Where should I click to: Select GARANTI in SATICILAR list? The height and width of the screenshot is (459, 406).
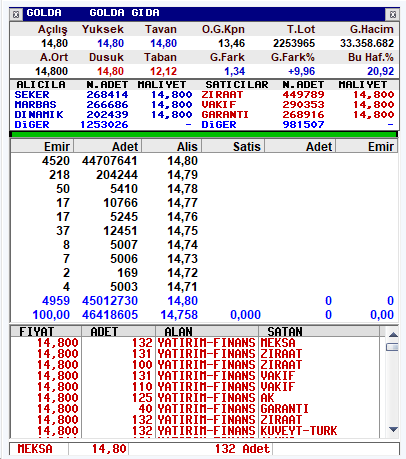coord(225,115)
